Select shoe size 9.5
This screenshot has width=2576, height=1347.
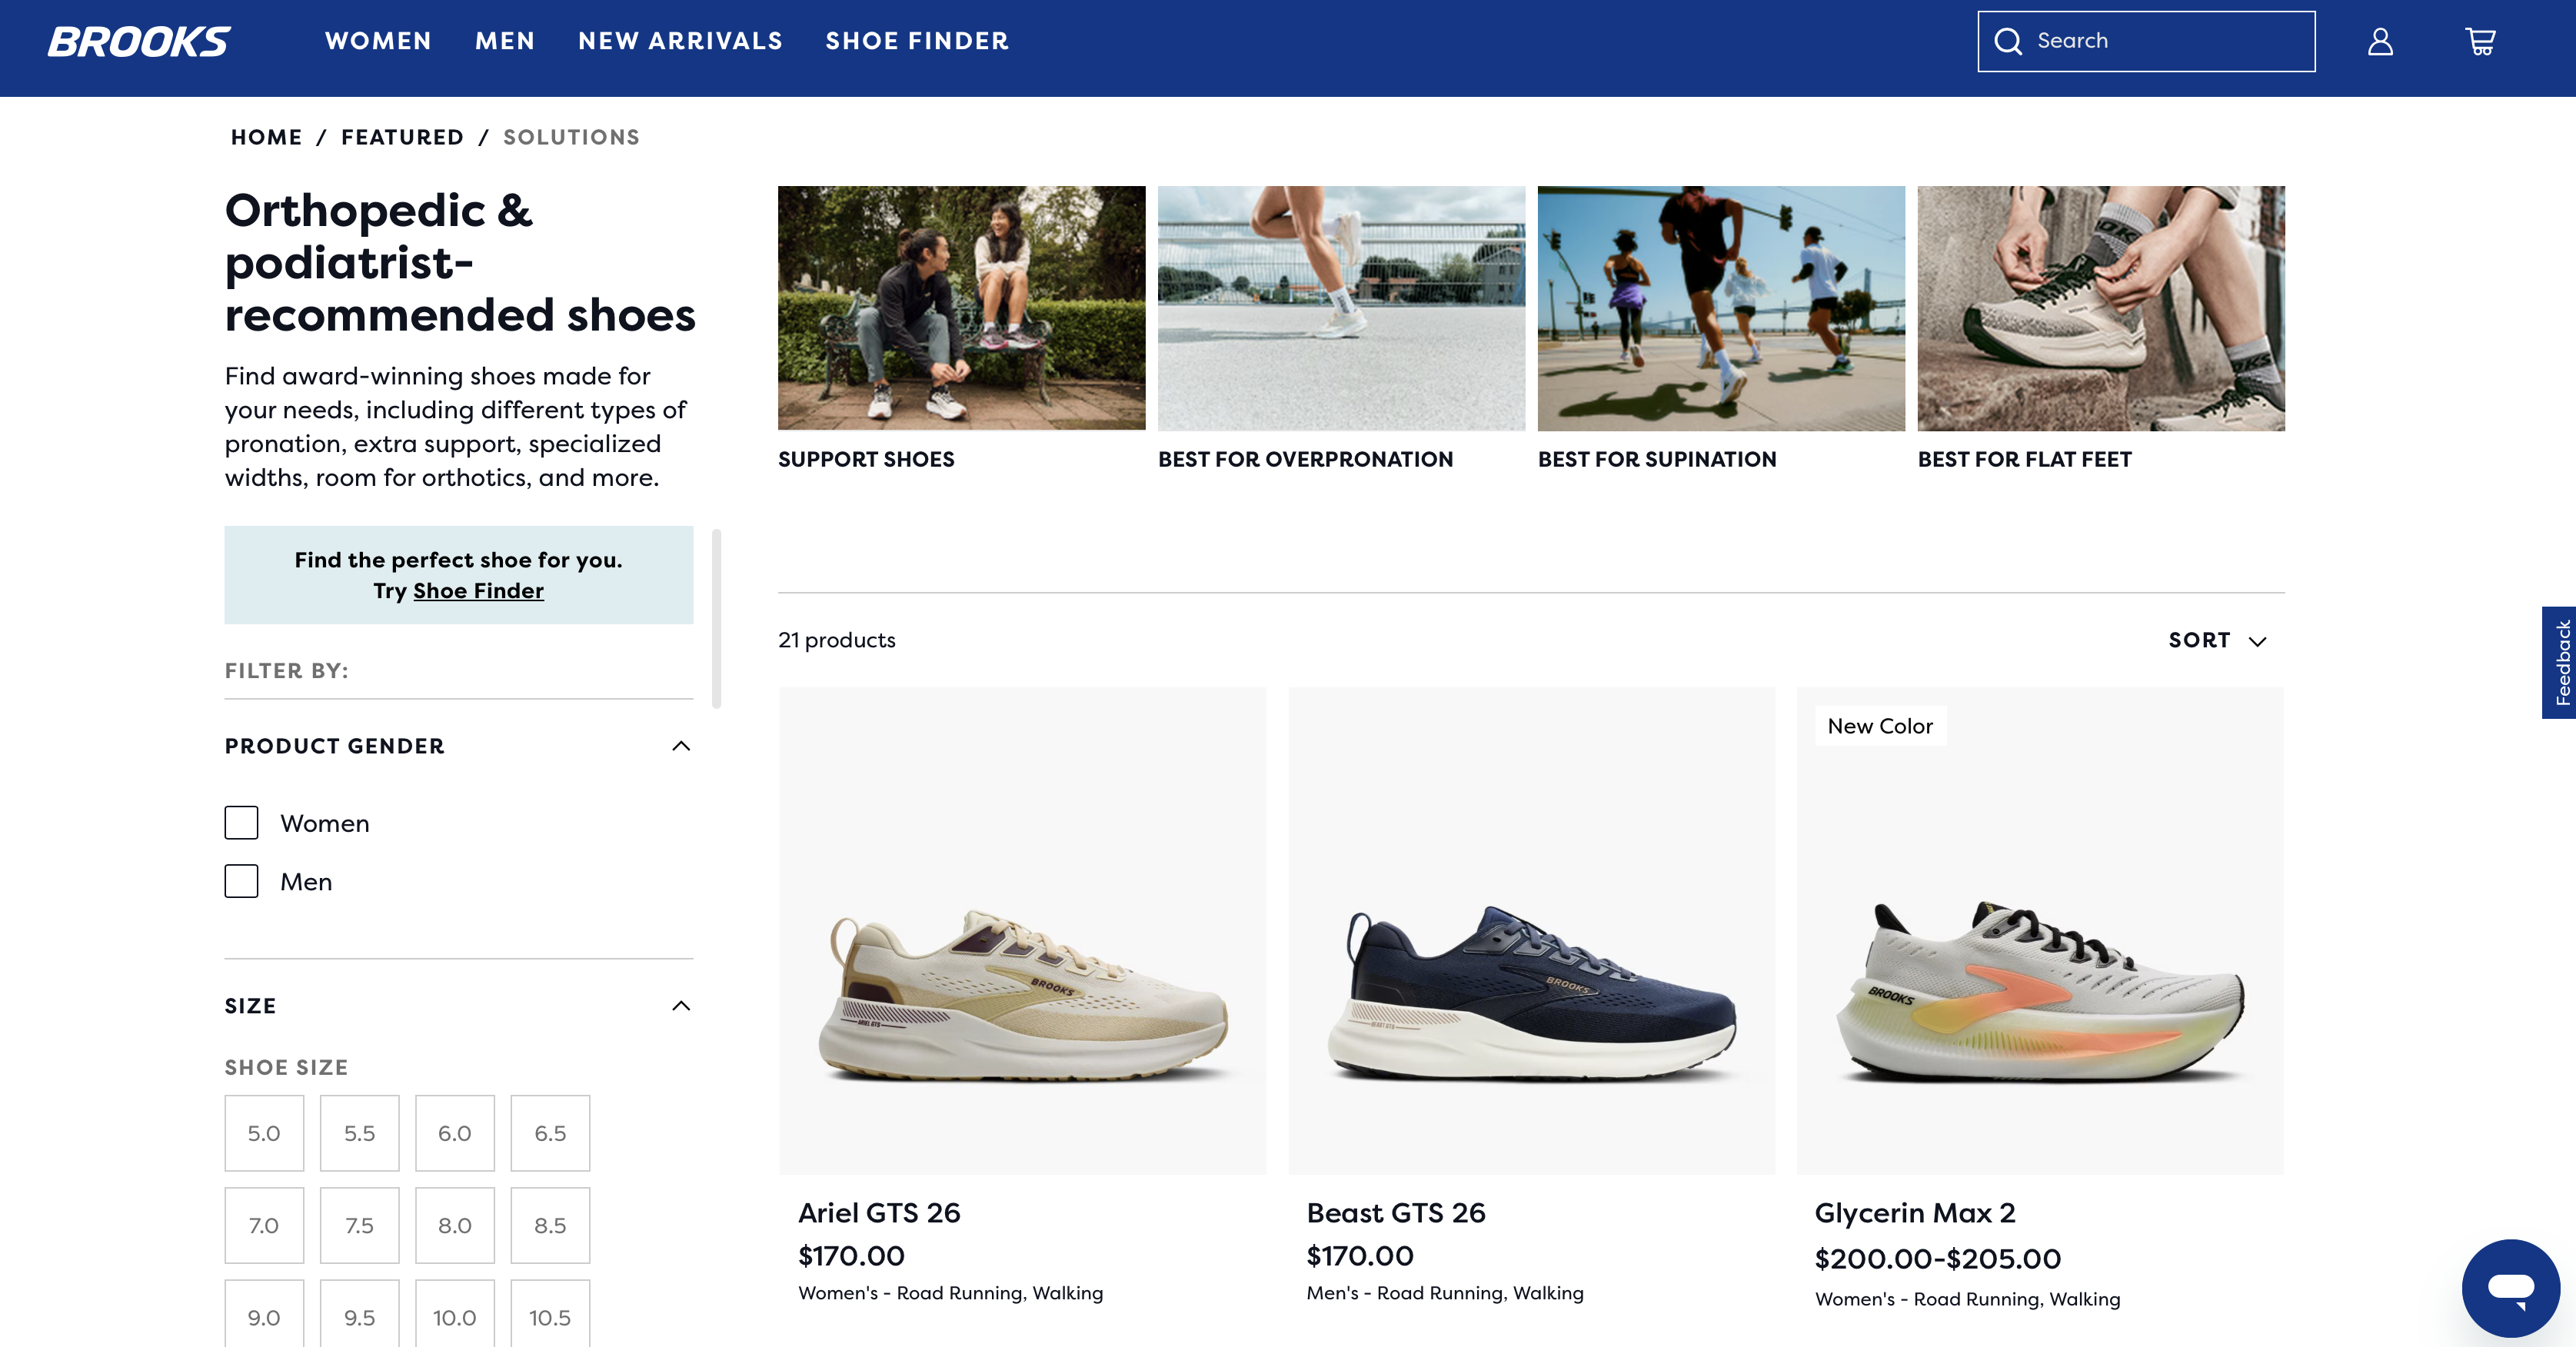359,1314
